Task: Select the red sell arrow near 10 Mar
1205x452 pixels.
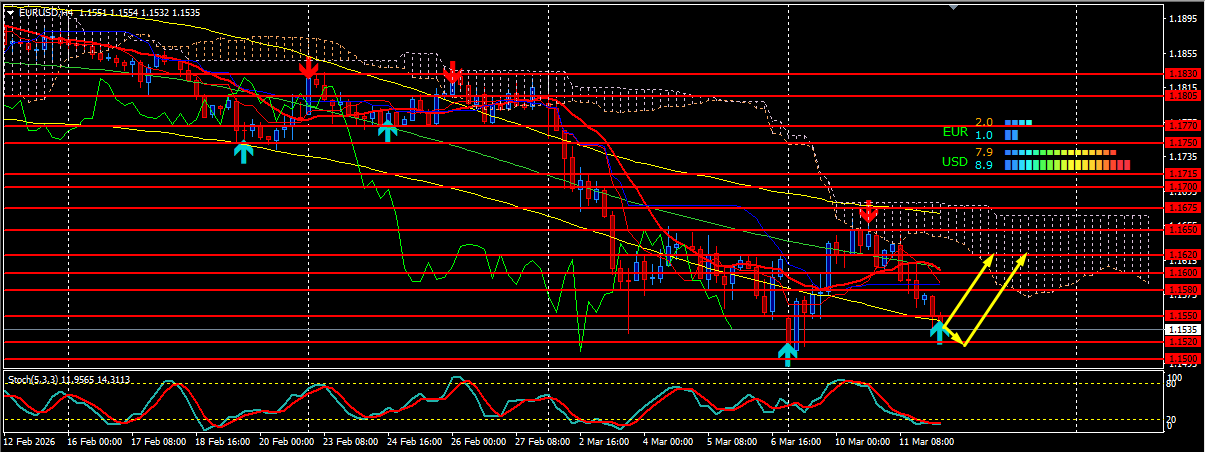Action: (868, 212)
